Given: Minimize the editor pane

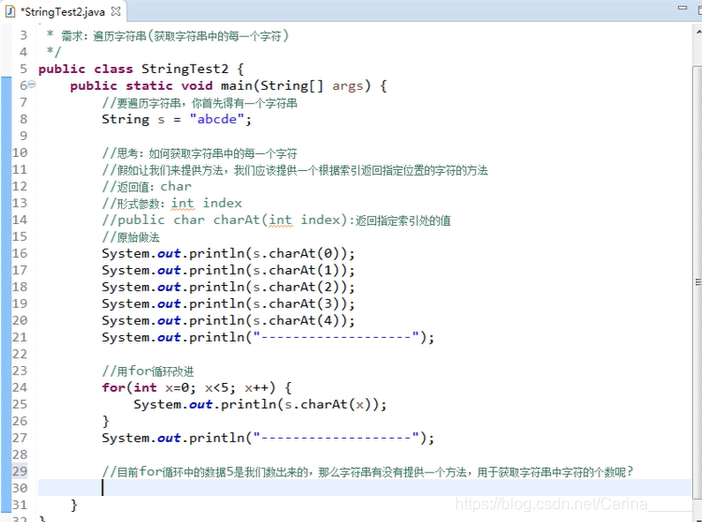Looking at the screenshot, I should tap(682, 8).
